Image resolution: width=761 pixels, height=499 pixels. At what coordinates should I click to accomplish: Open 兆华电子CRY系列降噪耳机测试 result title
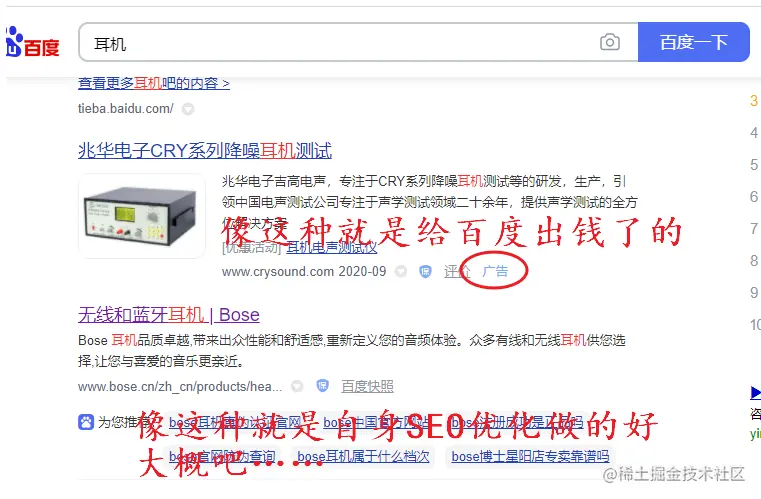pos(205,151)
